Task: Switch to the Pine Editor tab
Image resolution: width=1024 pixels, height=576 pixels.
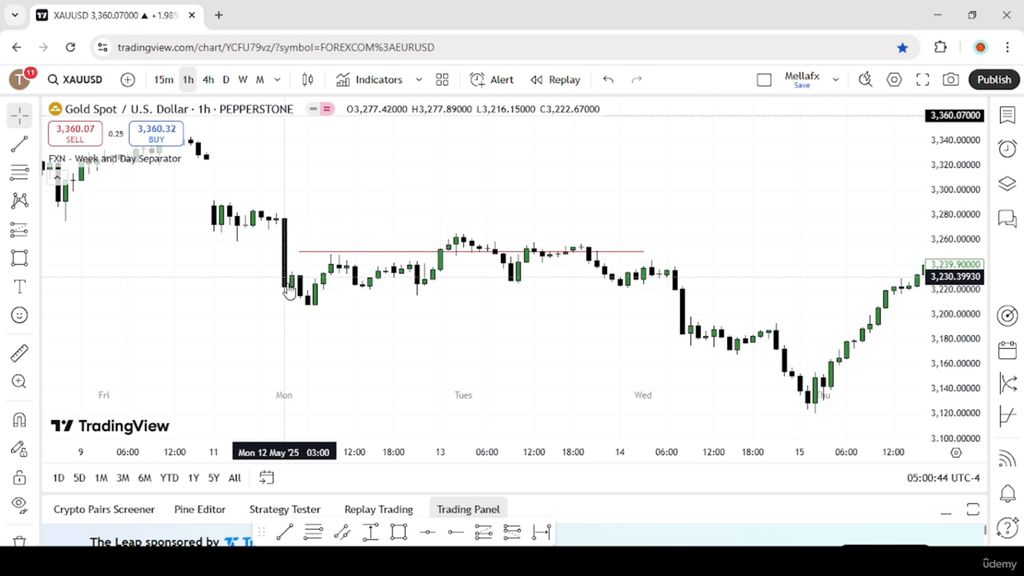Action: (x=200, y=509)
